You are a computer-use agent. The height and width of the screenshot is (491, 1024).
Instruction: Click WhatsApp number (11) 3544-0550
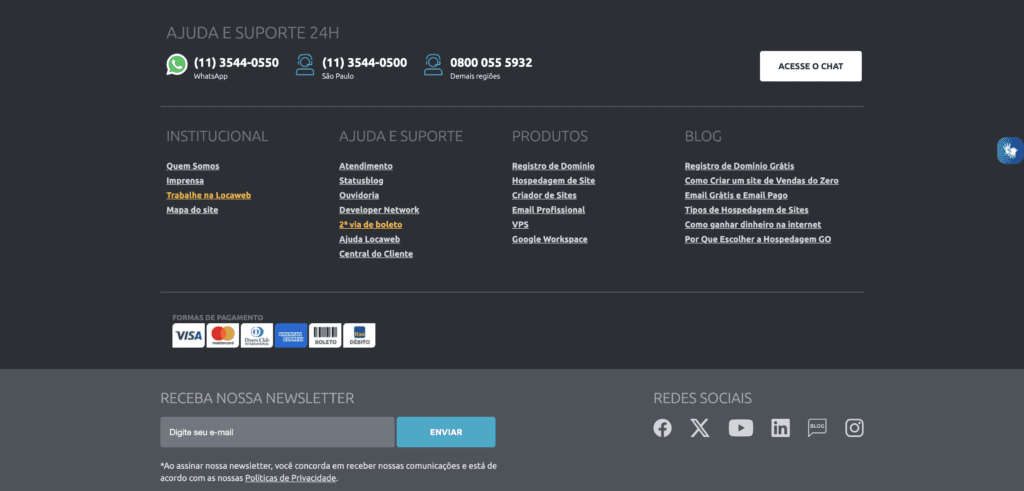point(236,63)
